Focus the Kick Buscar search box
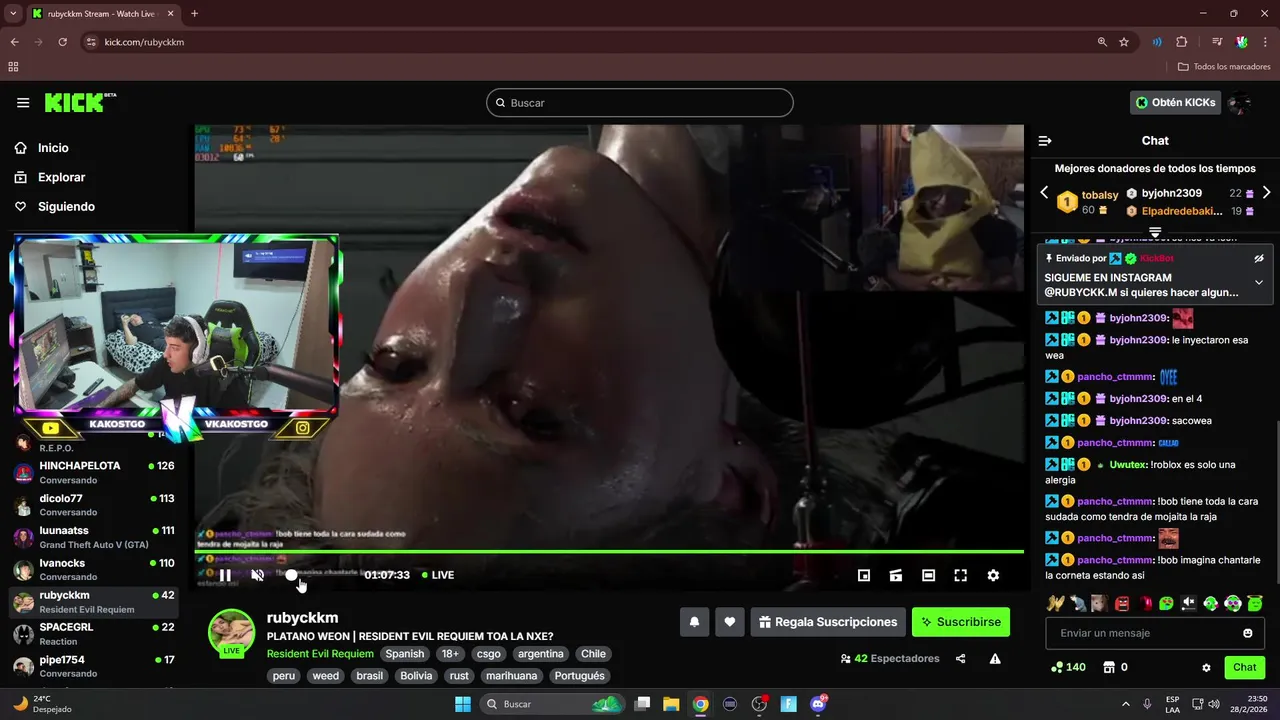Image resolution: width=1280 pixels, height=720 pixels. 640,103
